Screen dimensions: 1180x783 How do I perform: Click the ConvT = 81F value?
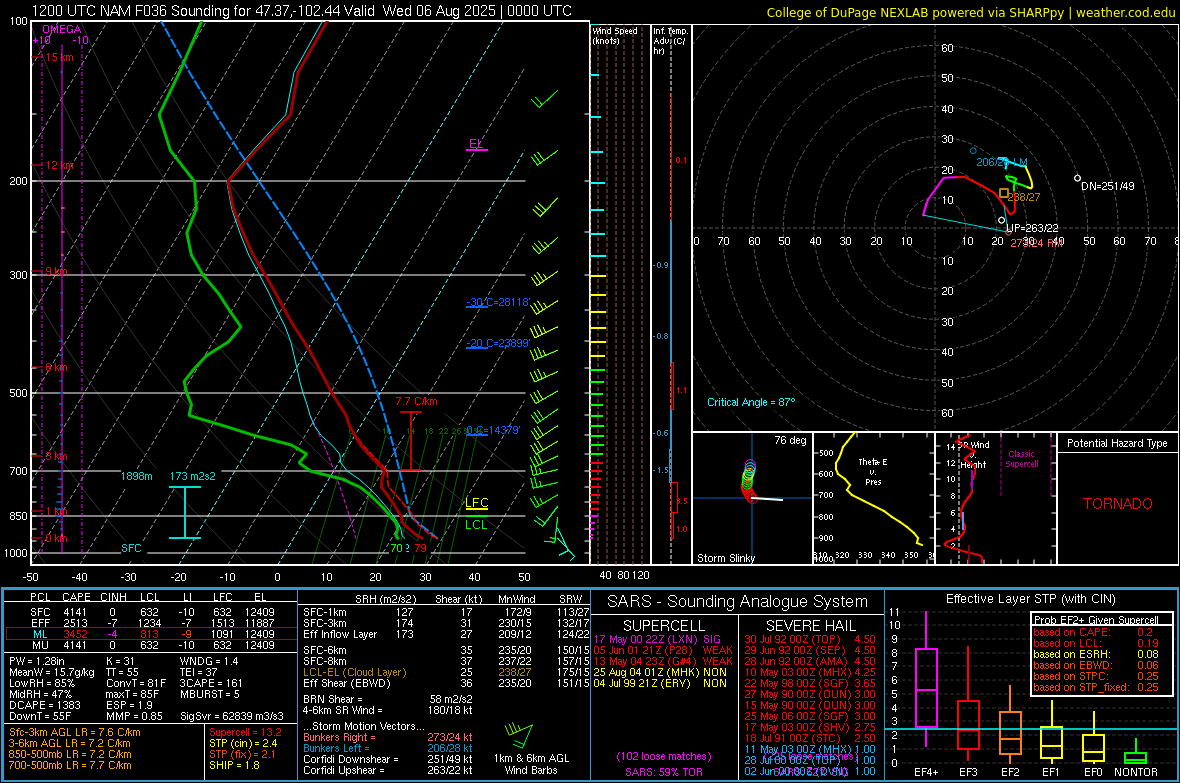click(136, 684)
